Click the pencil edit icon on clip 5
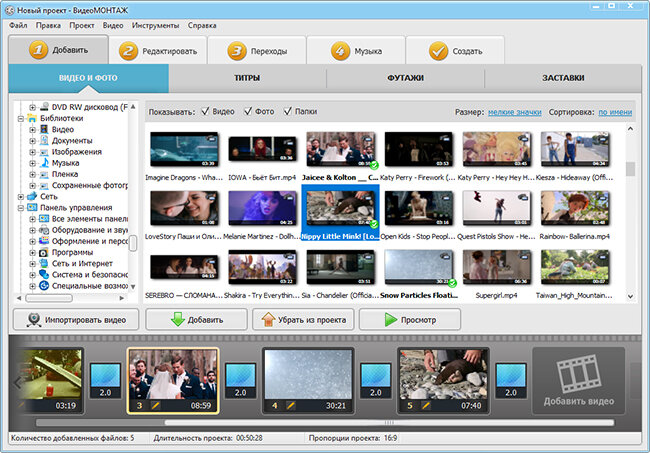Screen dimensions: 650x453 426,405
